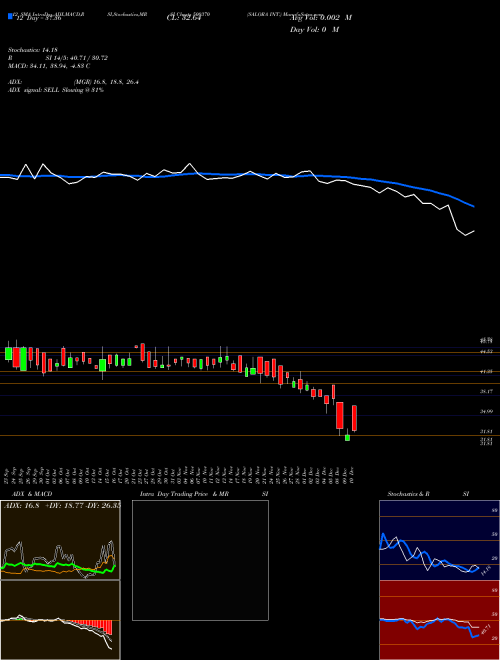Viewport: 500px width, 660px height.
Task: Click the green ADX line in ADX panel
Action: 58,567
